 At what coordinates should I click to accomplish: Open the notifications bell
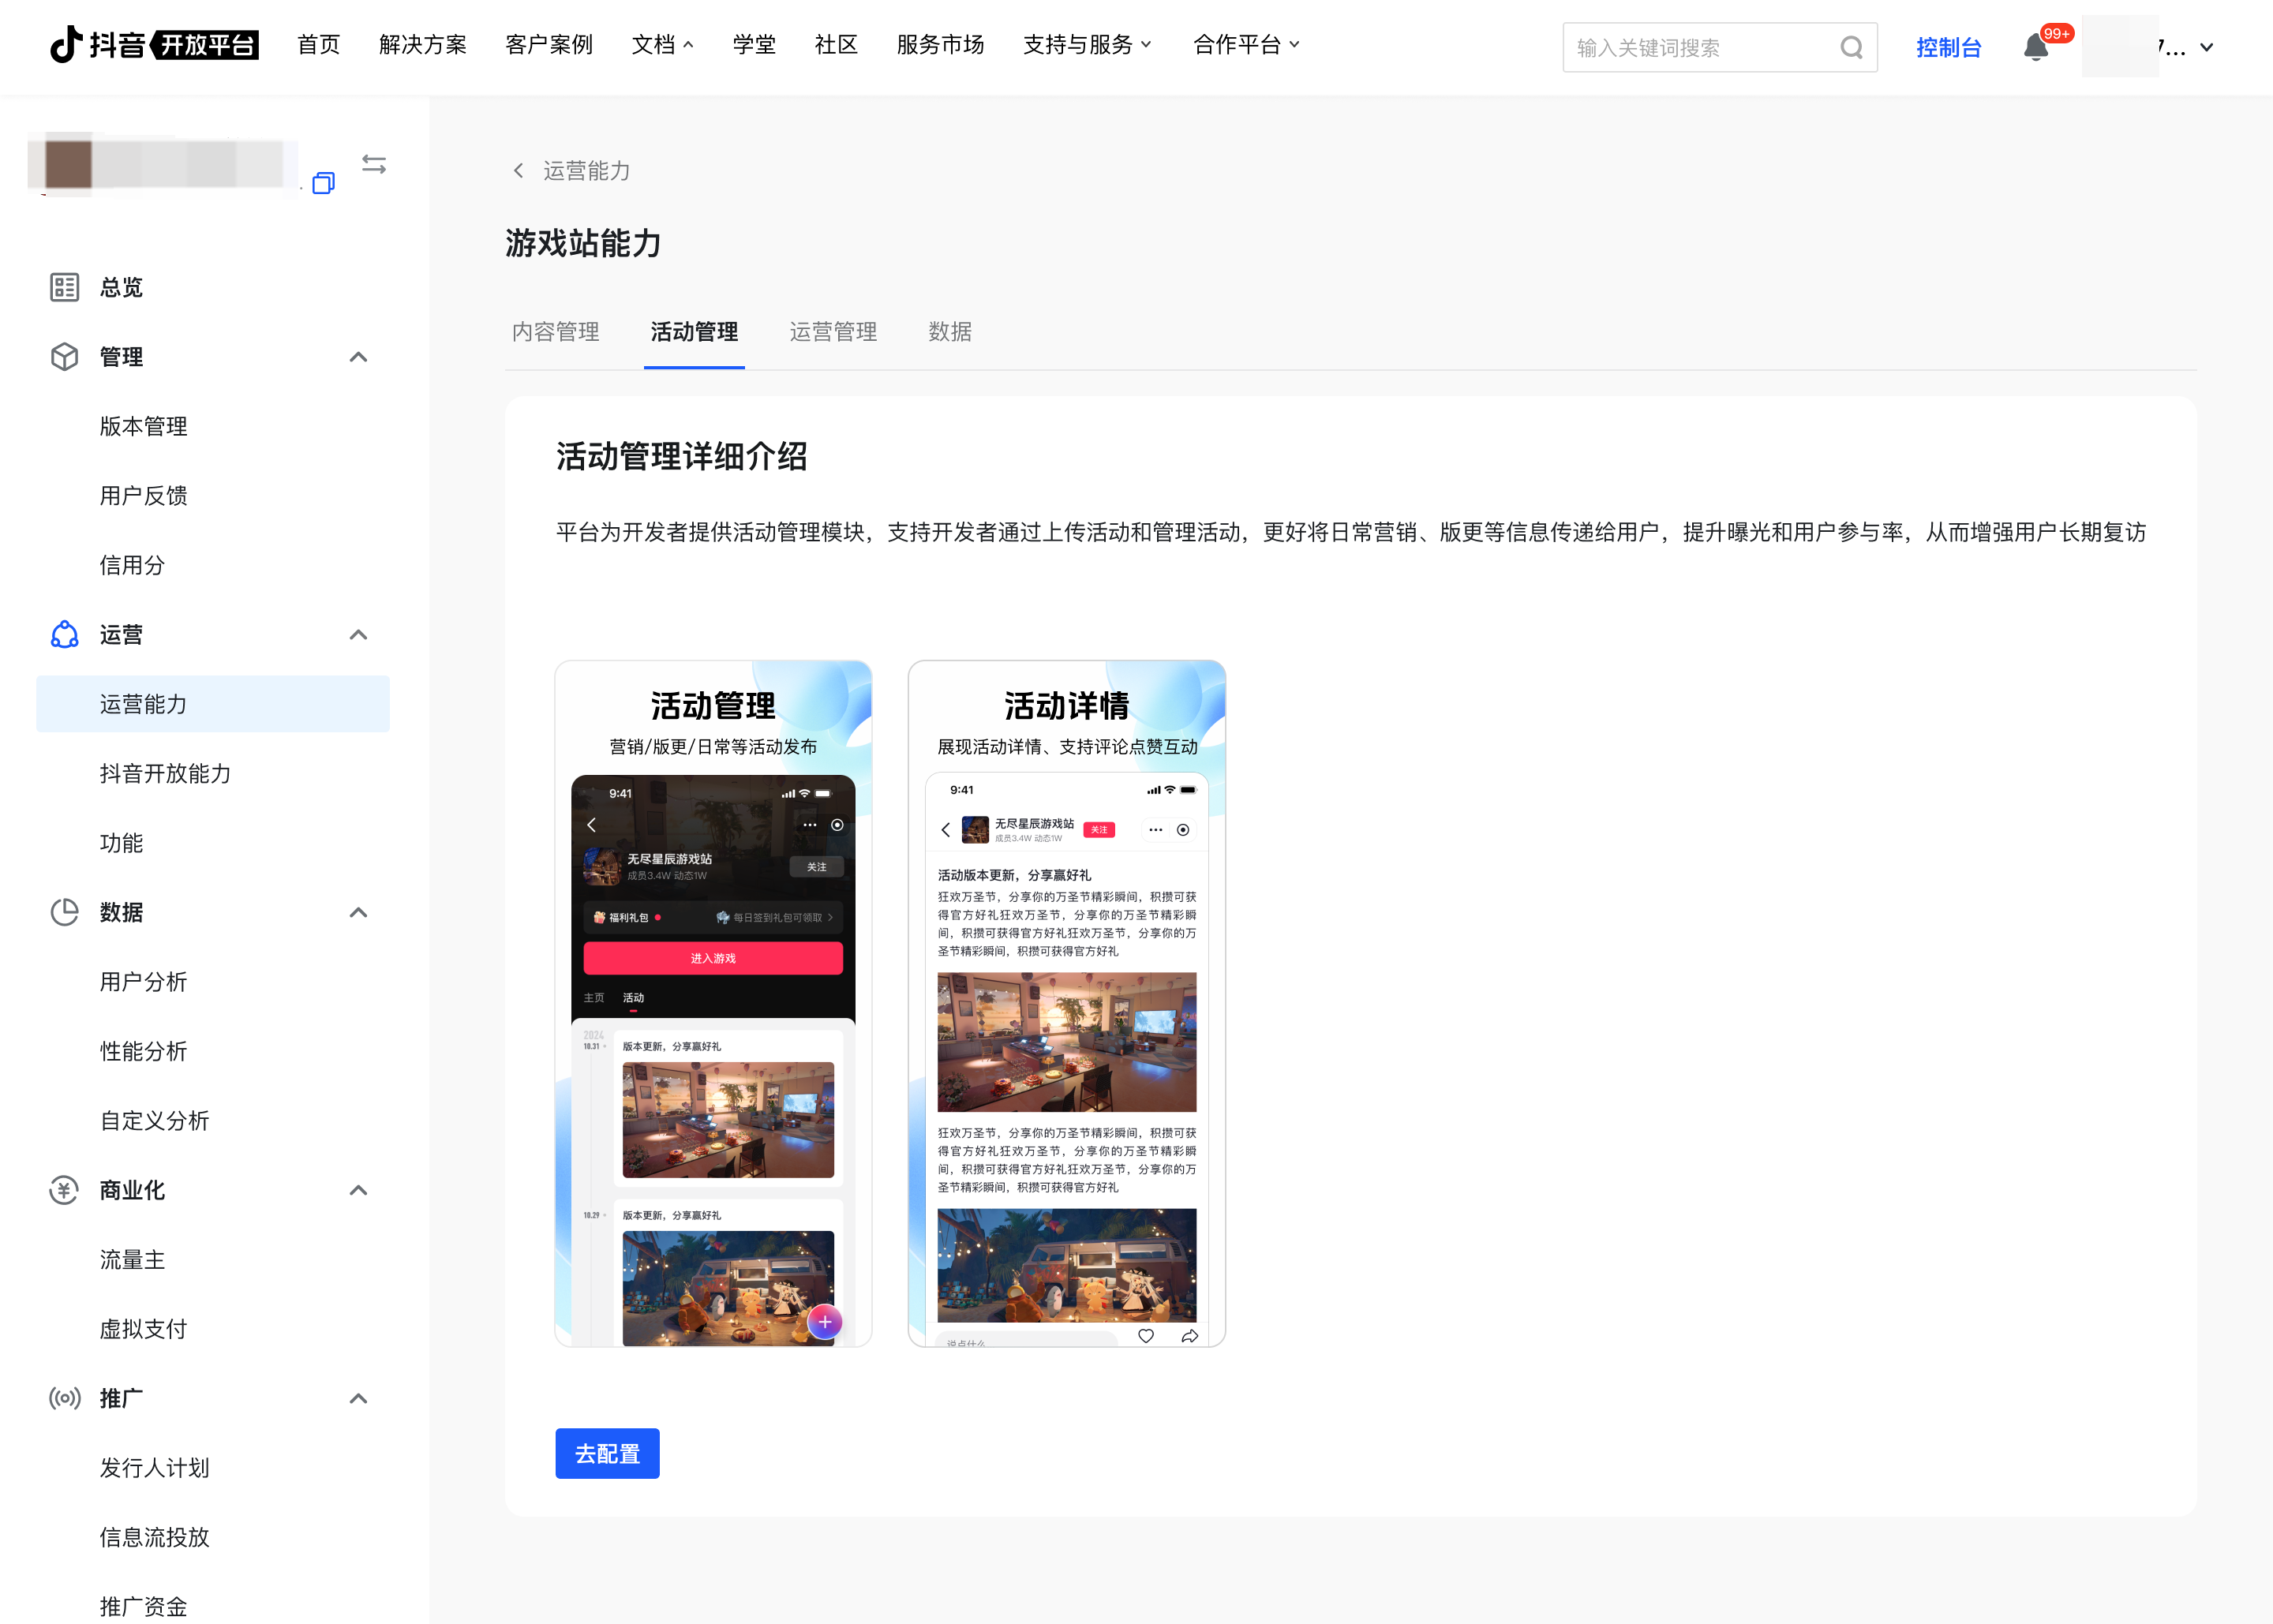(2035, 47)
